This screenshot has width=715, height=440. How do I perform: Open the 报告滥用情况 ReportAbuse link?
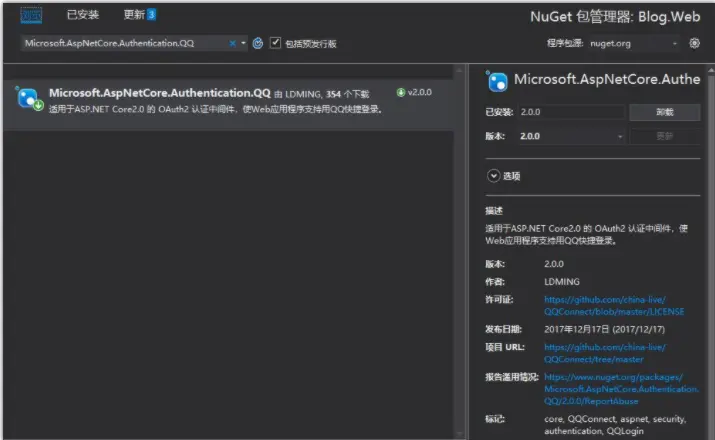click(621, 389)
